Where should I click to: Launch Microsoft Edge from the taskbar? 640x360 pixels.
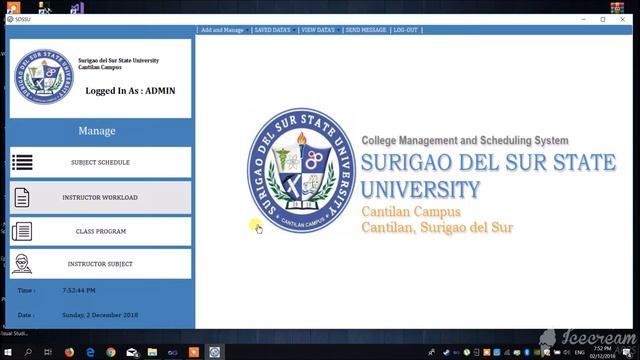tap(90, 352)
